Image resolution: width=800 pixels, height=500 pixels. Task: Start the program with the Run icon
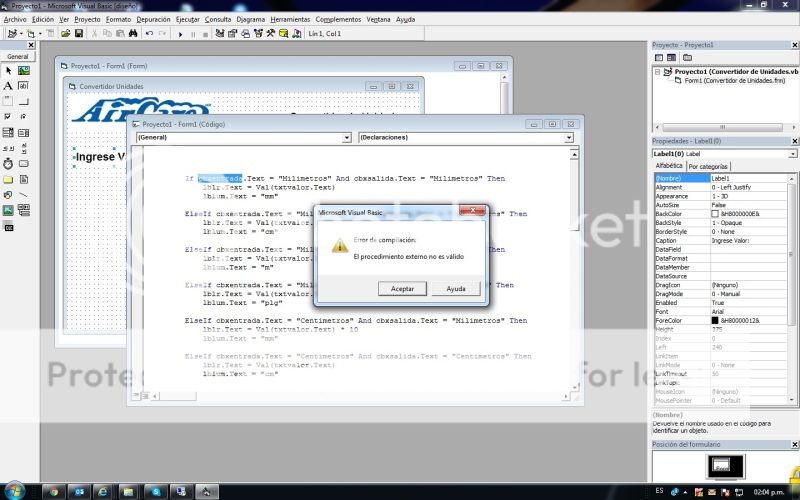pos(180,34)
